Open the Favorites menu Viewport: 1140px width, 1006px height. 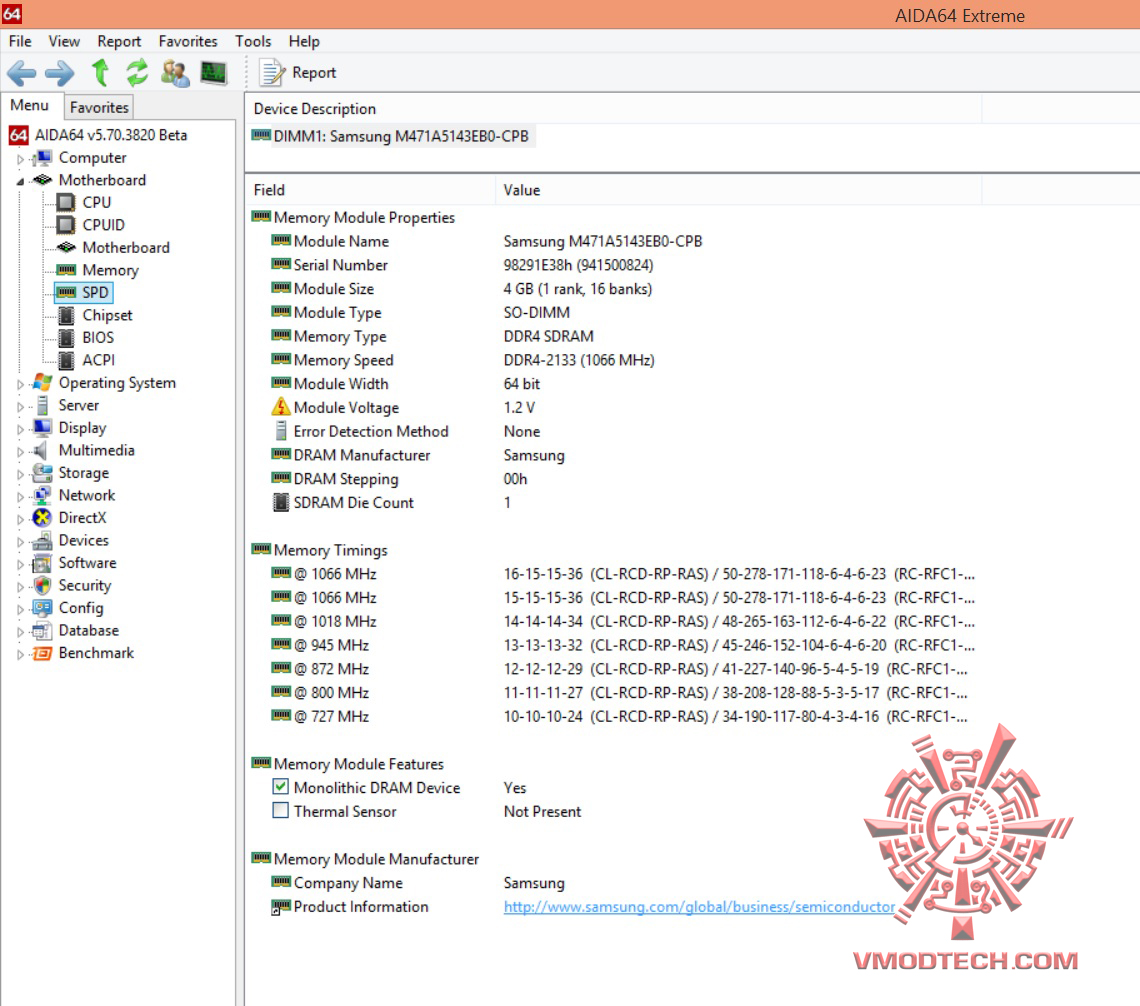click(x=188, y=41)
